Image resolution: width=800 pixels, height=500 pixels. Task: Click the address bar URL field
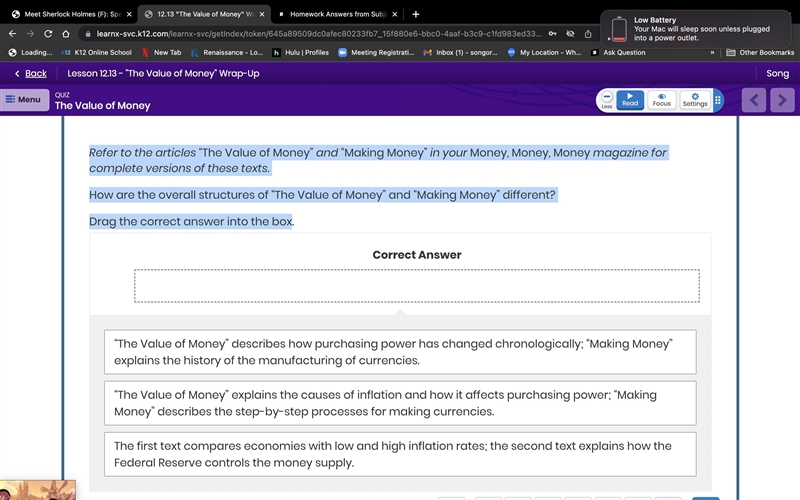tap(318, 34)
